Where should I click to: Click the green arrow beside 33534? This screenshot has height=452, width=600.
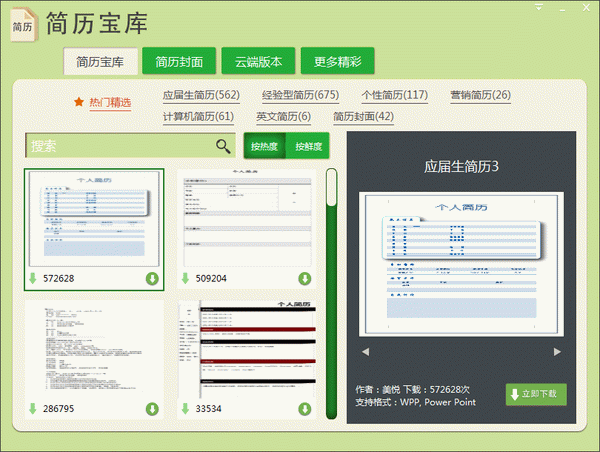pos(185,408)
